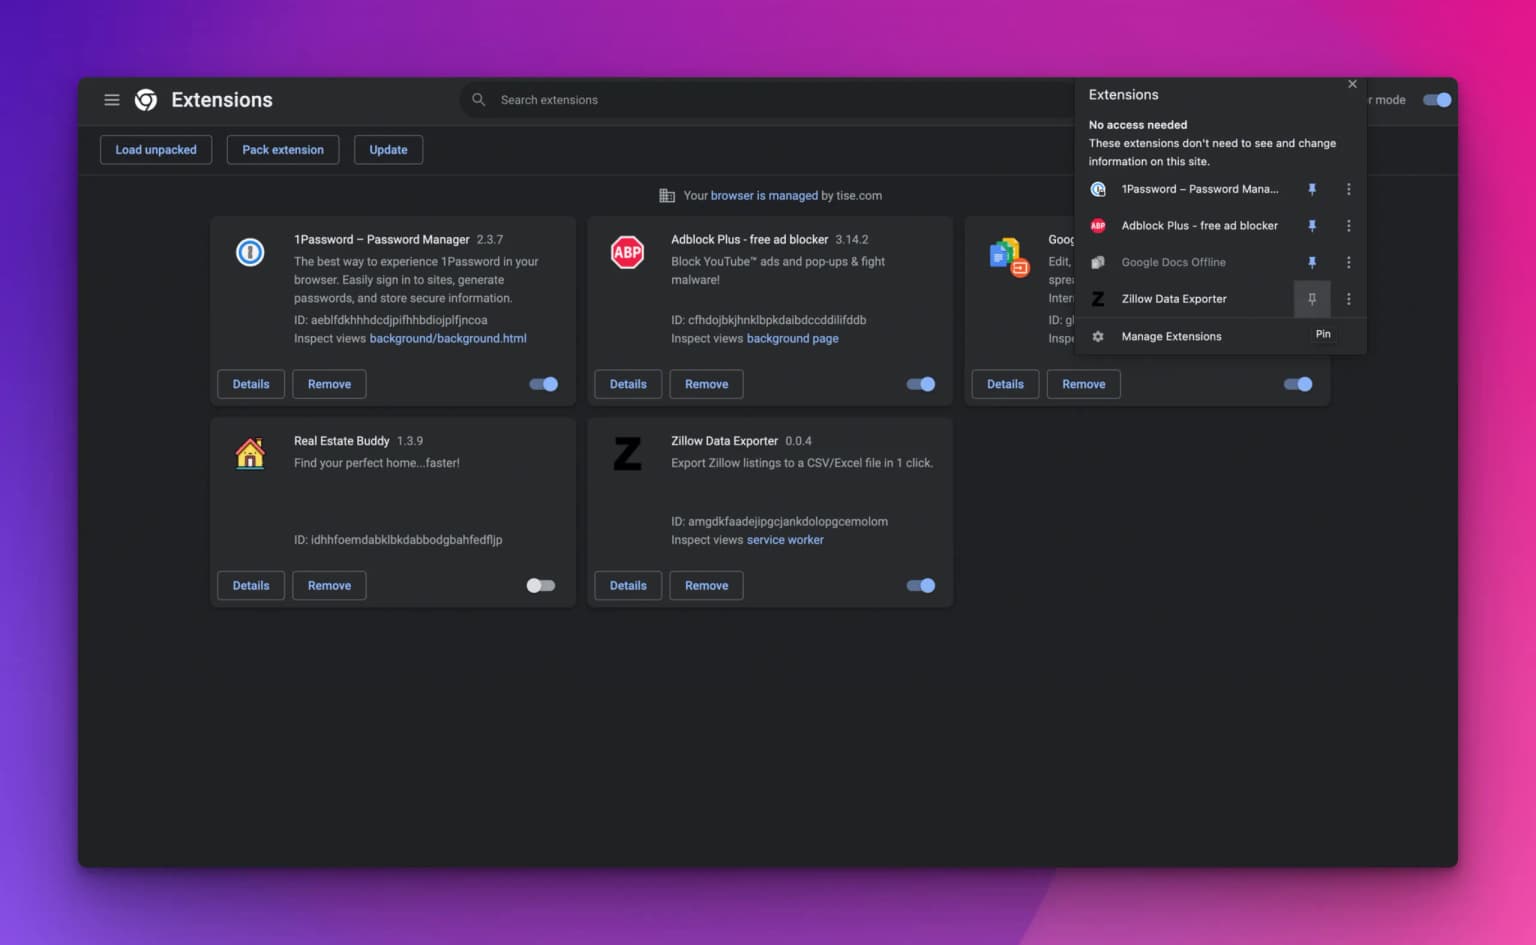Click the Update button
1536x945 pixels.
(388, 150)
